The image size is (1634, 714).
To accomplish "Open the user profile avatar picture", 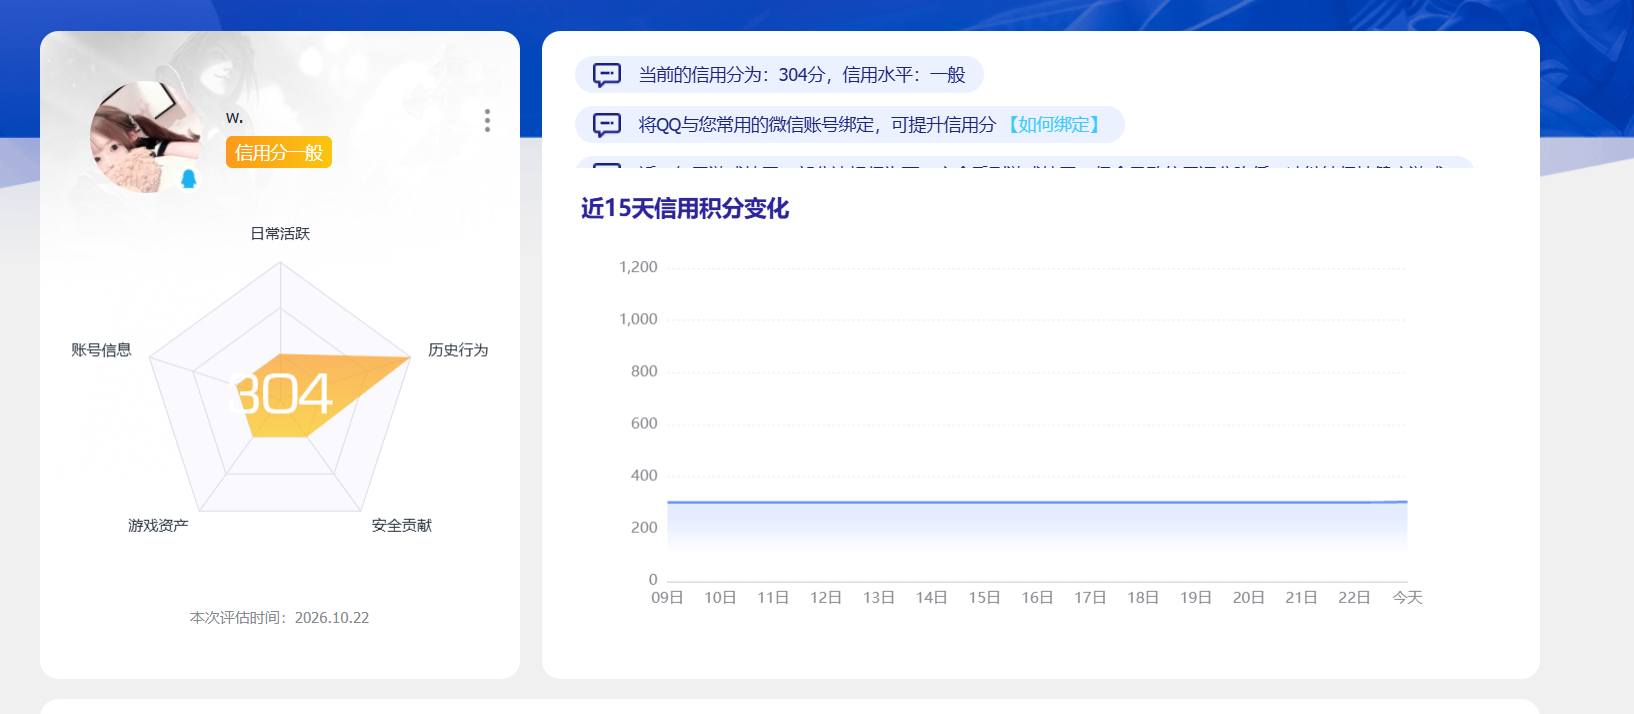I will coord(144,137).
